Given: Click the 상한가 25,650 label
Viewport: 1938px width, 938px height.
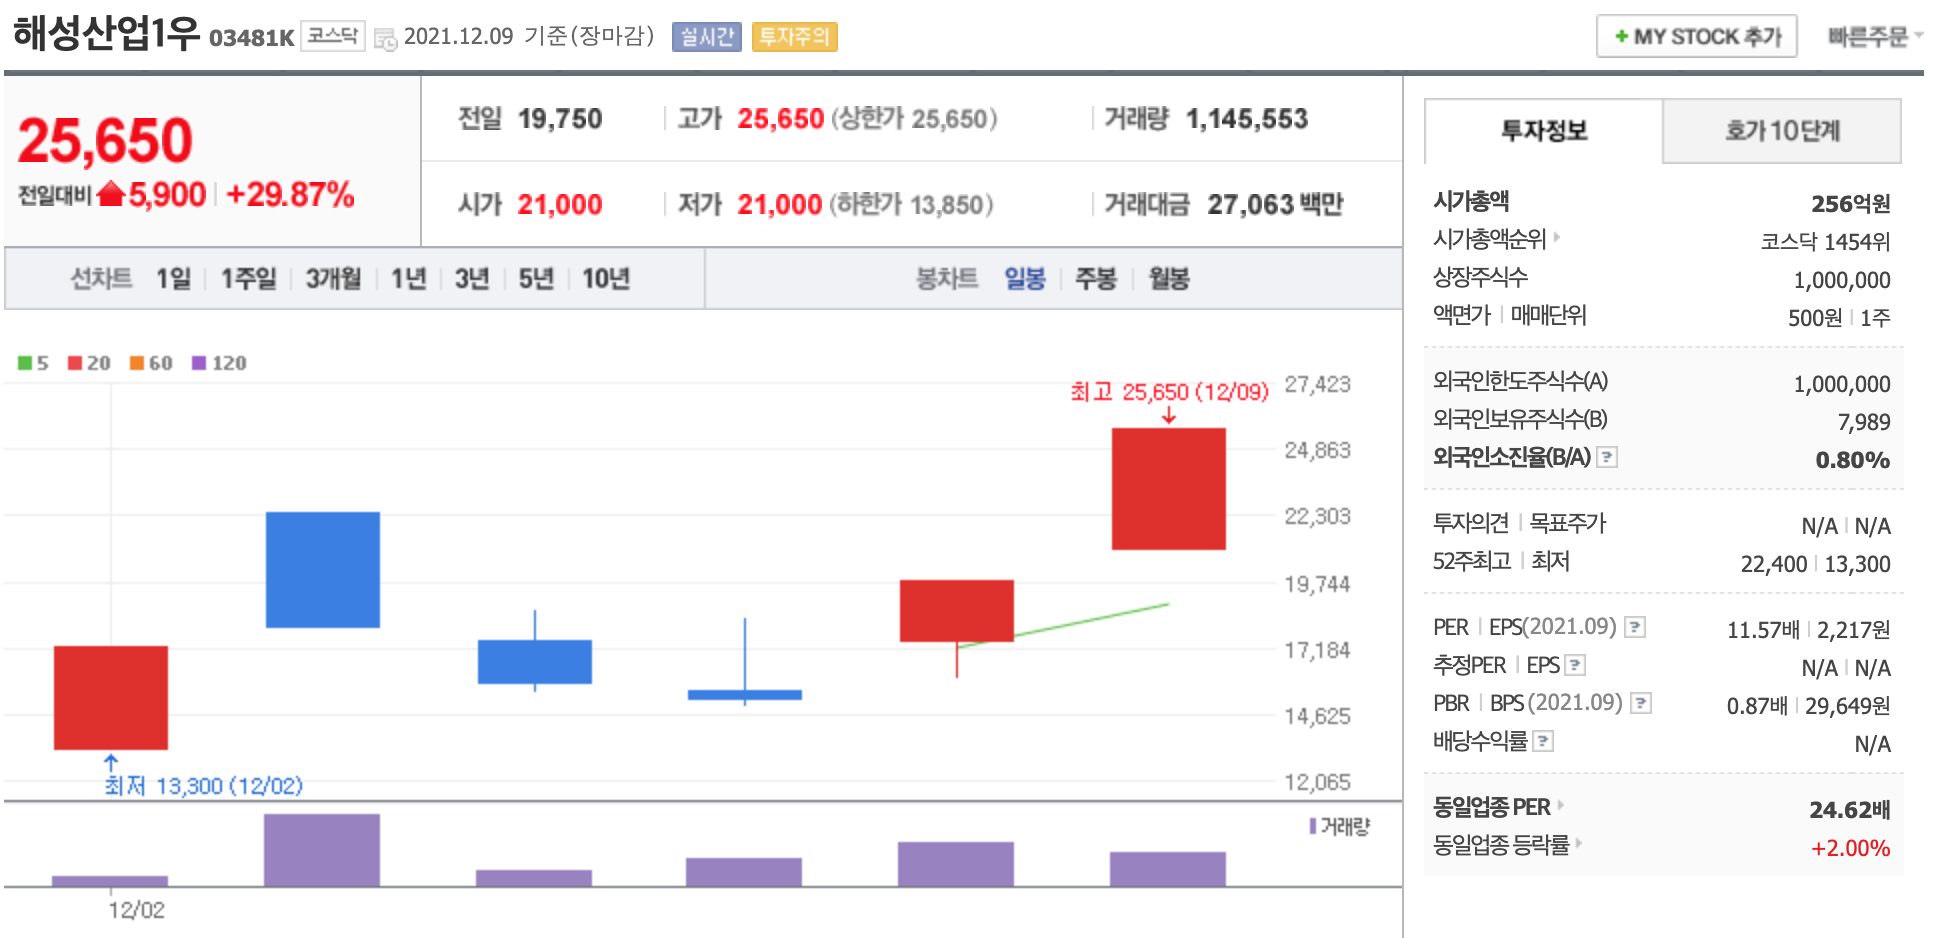Looking at the screenshot, I should coord(914,119).
